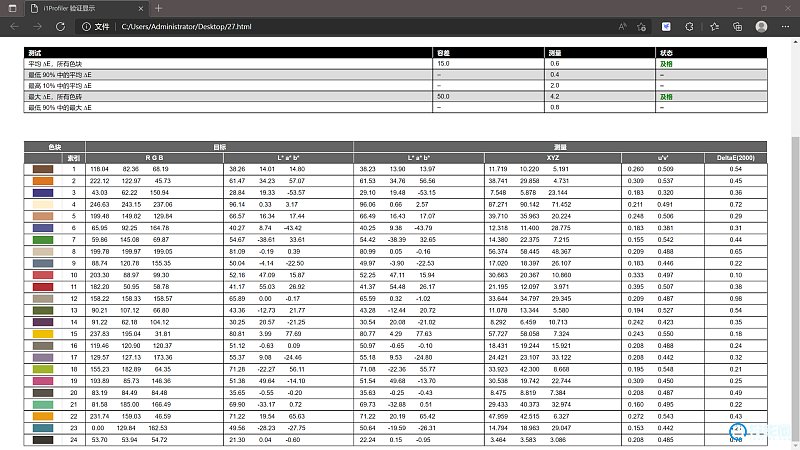Click the green 及格 status for 平均 ΔE
This screenshot has height=450, width=800.
(664, 63)
